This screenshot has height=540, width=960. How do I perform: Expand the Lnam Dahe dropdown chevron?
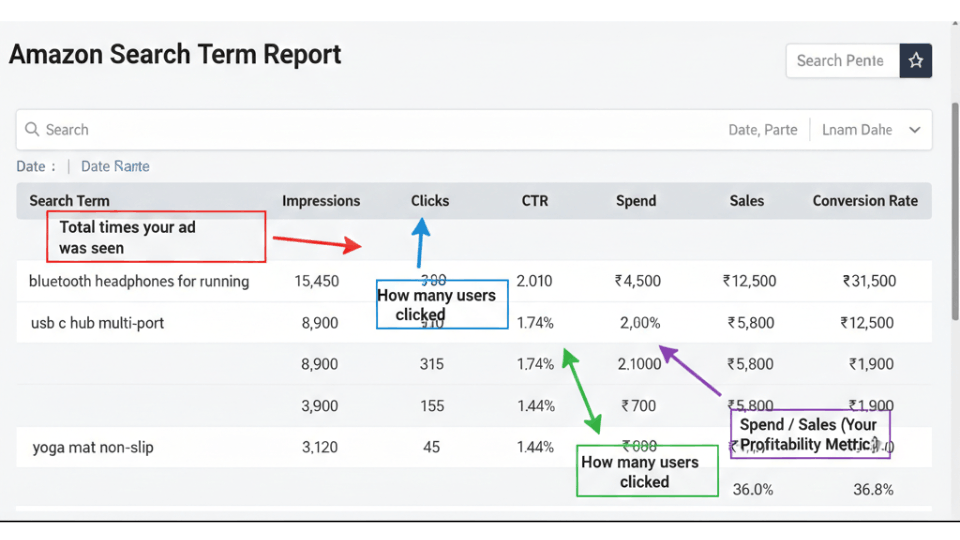pyautogui.click(x=914, y=130)
